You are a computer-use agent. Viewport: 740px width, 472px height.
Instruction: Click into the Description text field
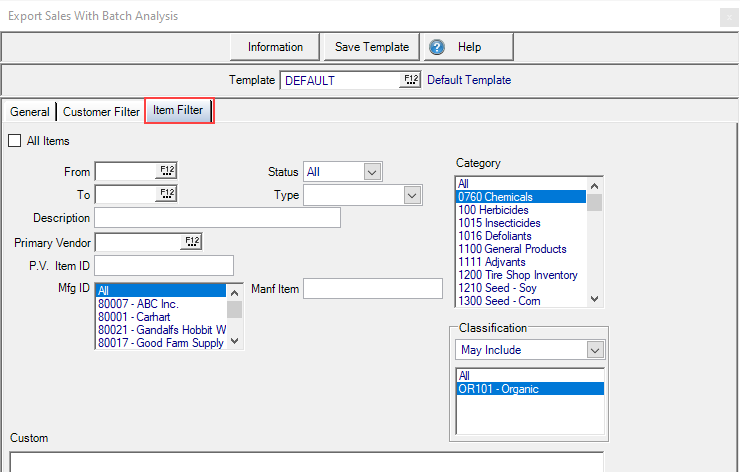pos(216,218)
